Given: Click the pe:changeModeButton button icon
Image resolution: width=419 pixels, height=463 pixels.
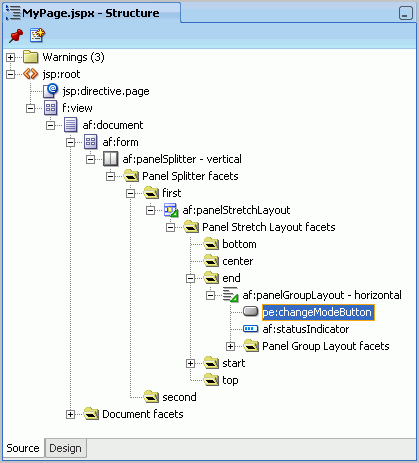Looking at the screenshot, I should pyautogui.click(x=251, y=312).
